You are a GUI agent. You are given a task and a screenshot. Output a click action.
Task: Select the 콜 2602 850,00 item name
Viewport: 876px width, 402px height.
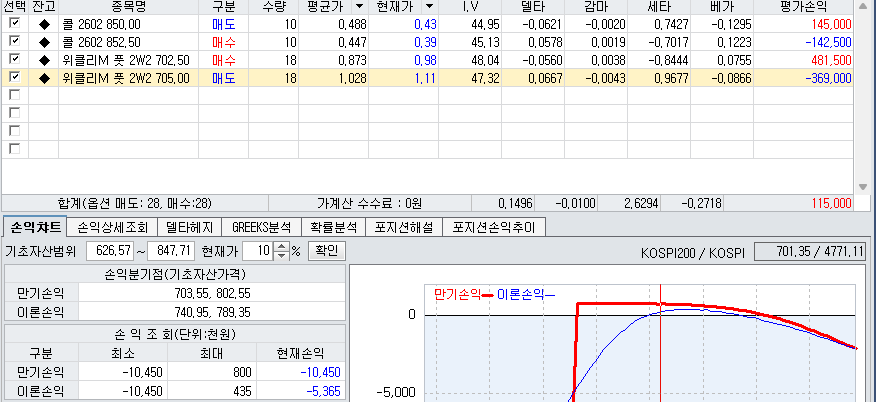click(102, 24)
